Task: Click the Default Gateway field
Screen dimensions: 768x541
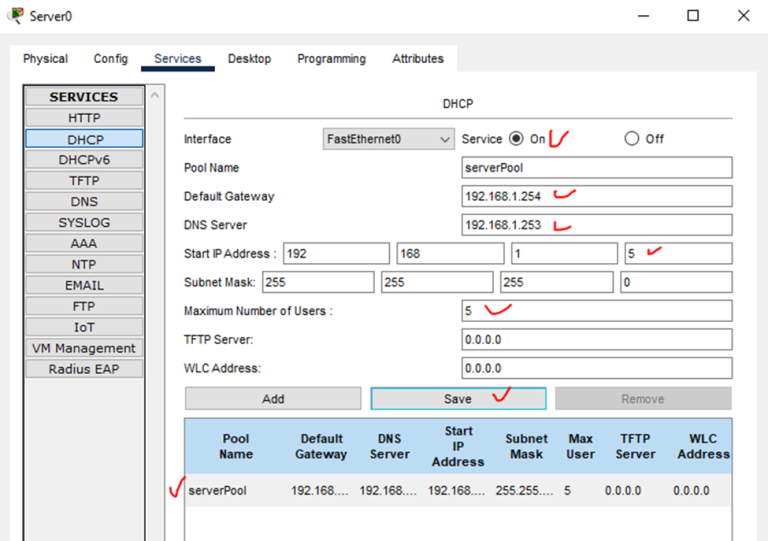Action: coord(597,196)
